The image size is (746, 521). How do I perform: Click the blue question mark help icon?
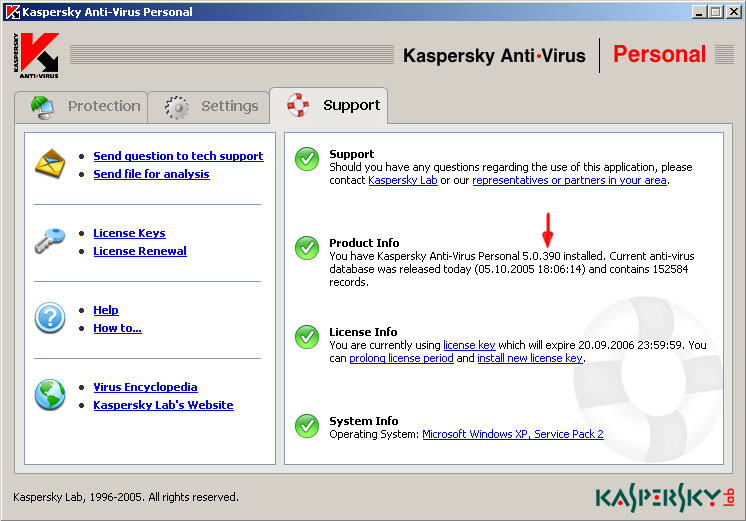(50, 318)
